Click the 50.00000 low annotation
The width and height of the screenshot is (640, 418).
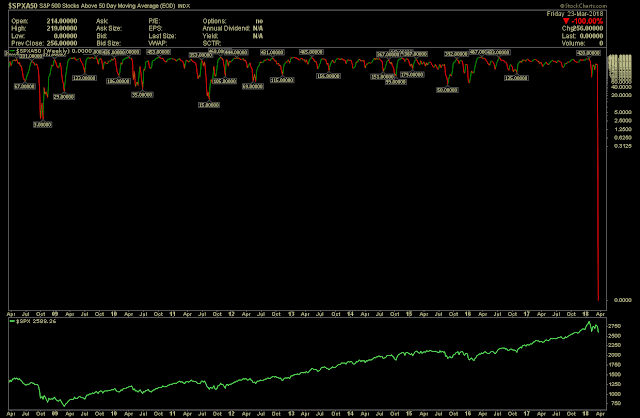pos(447,90)
